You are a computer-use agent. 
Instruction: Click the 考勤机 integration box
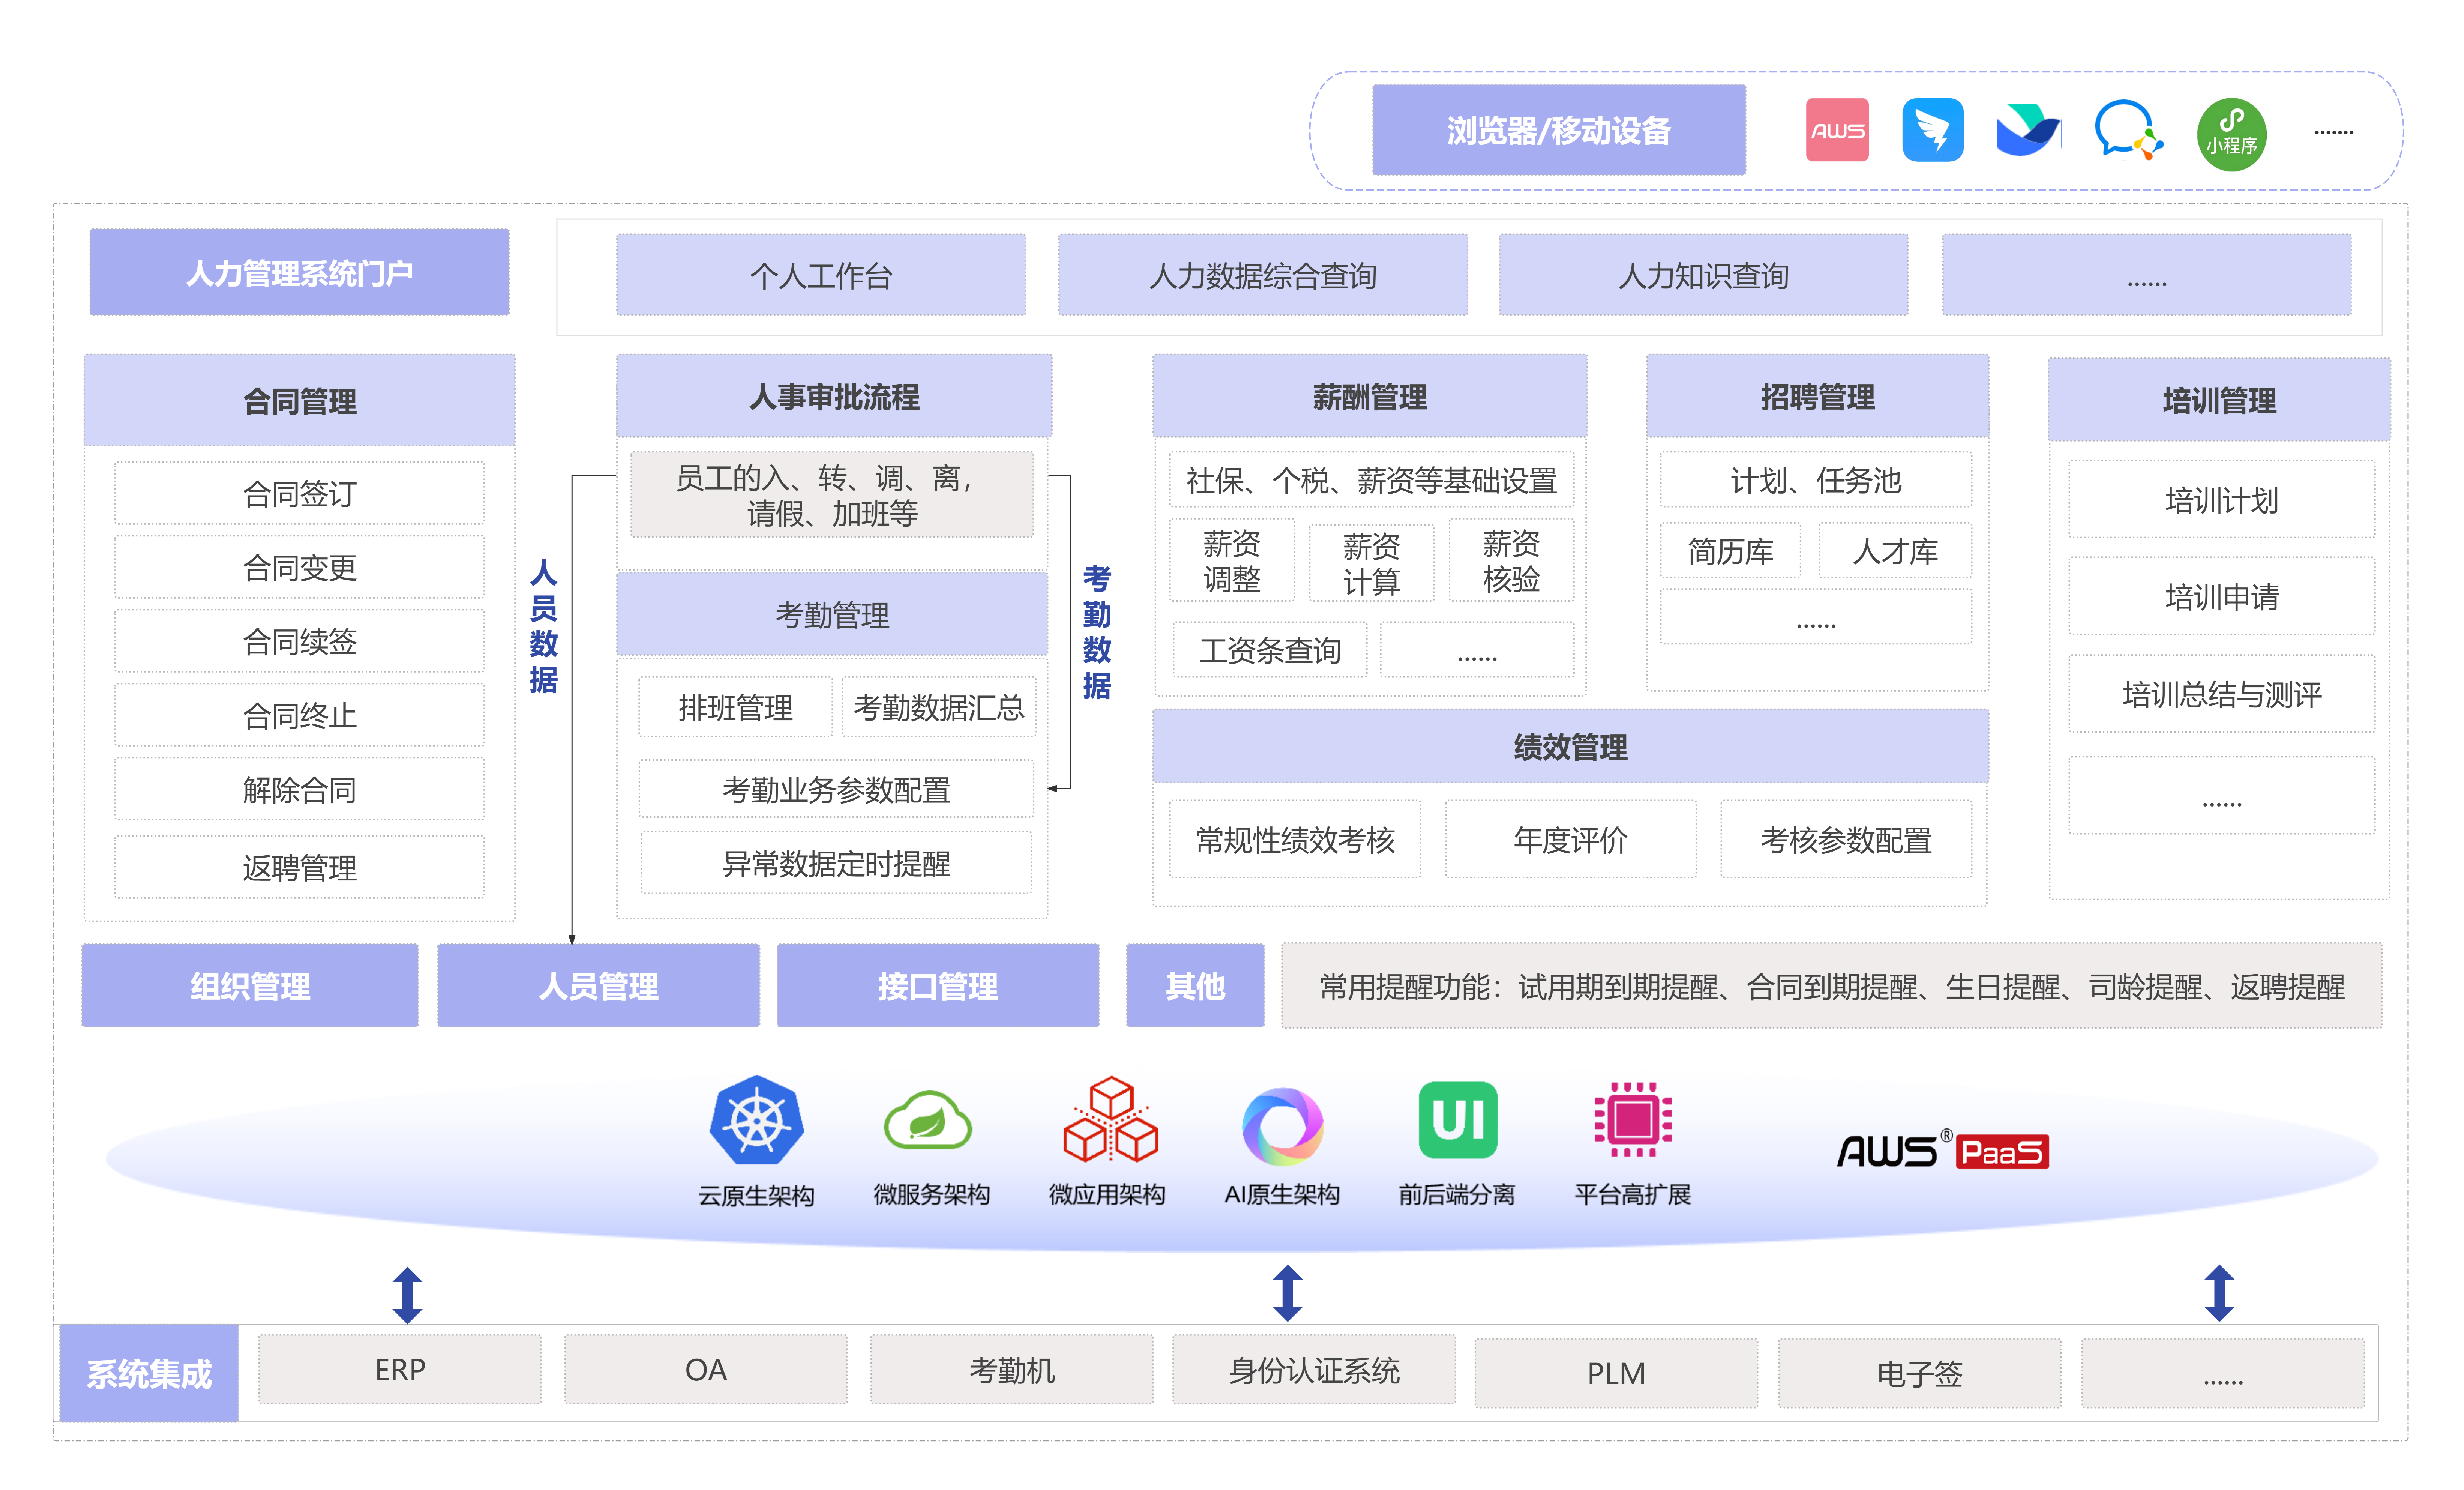tap(1011, 1369)
